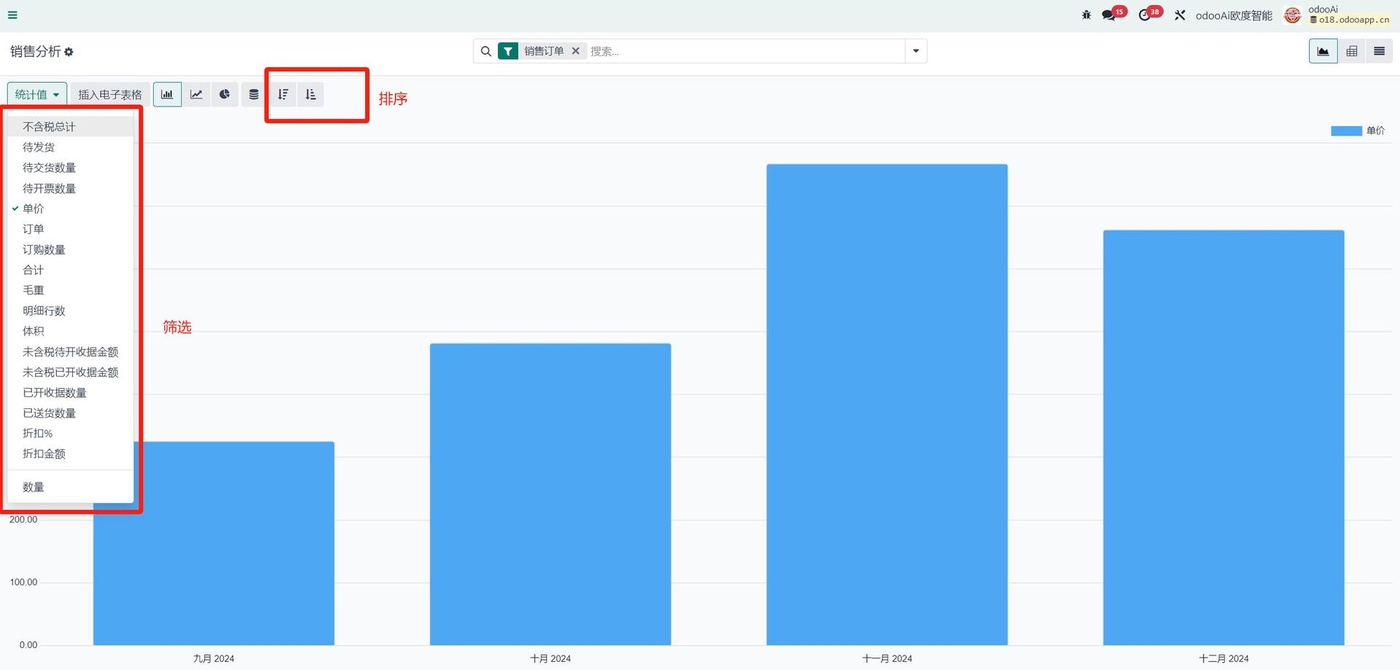Screen dimensions: 1400x670
Task: Collapse the 统计值 measures dropdown
Action: [37, 95]
